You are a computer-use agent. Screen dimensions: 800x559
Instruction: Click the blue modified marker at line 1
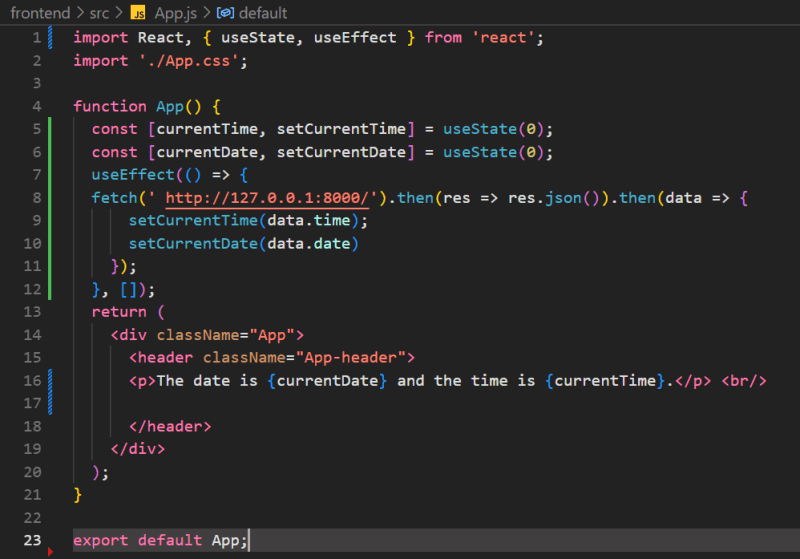pos(50,38)
